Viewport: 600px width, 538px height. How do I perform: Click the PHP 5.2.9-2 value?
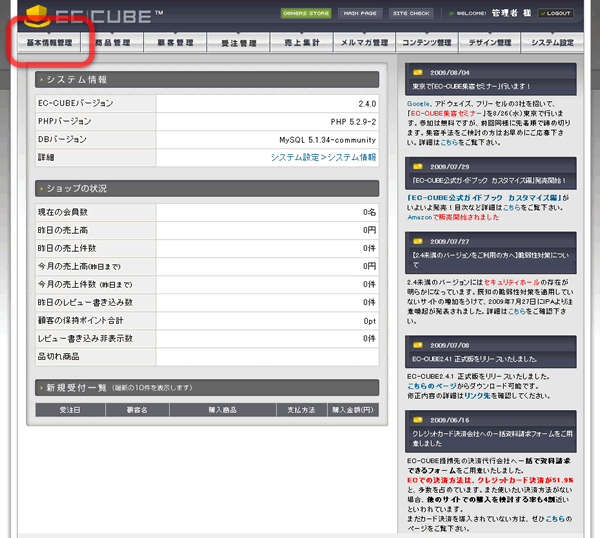(353, 122)
